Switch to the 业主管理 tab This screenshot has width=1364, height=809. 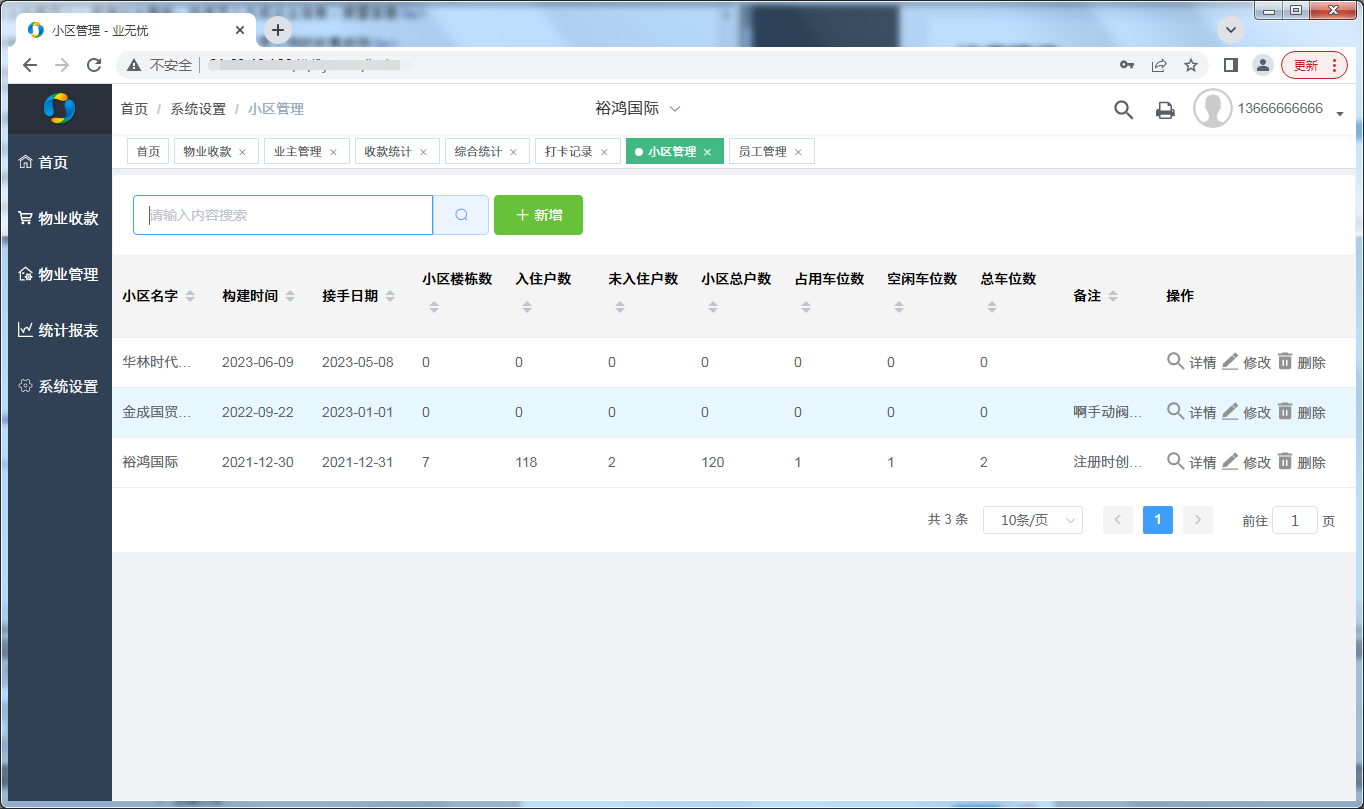pyautogui.click(x=298, y=152)
